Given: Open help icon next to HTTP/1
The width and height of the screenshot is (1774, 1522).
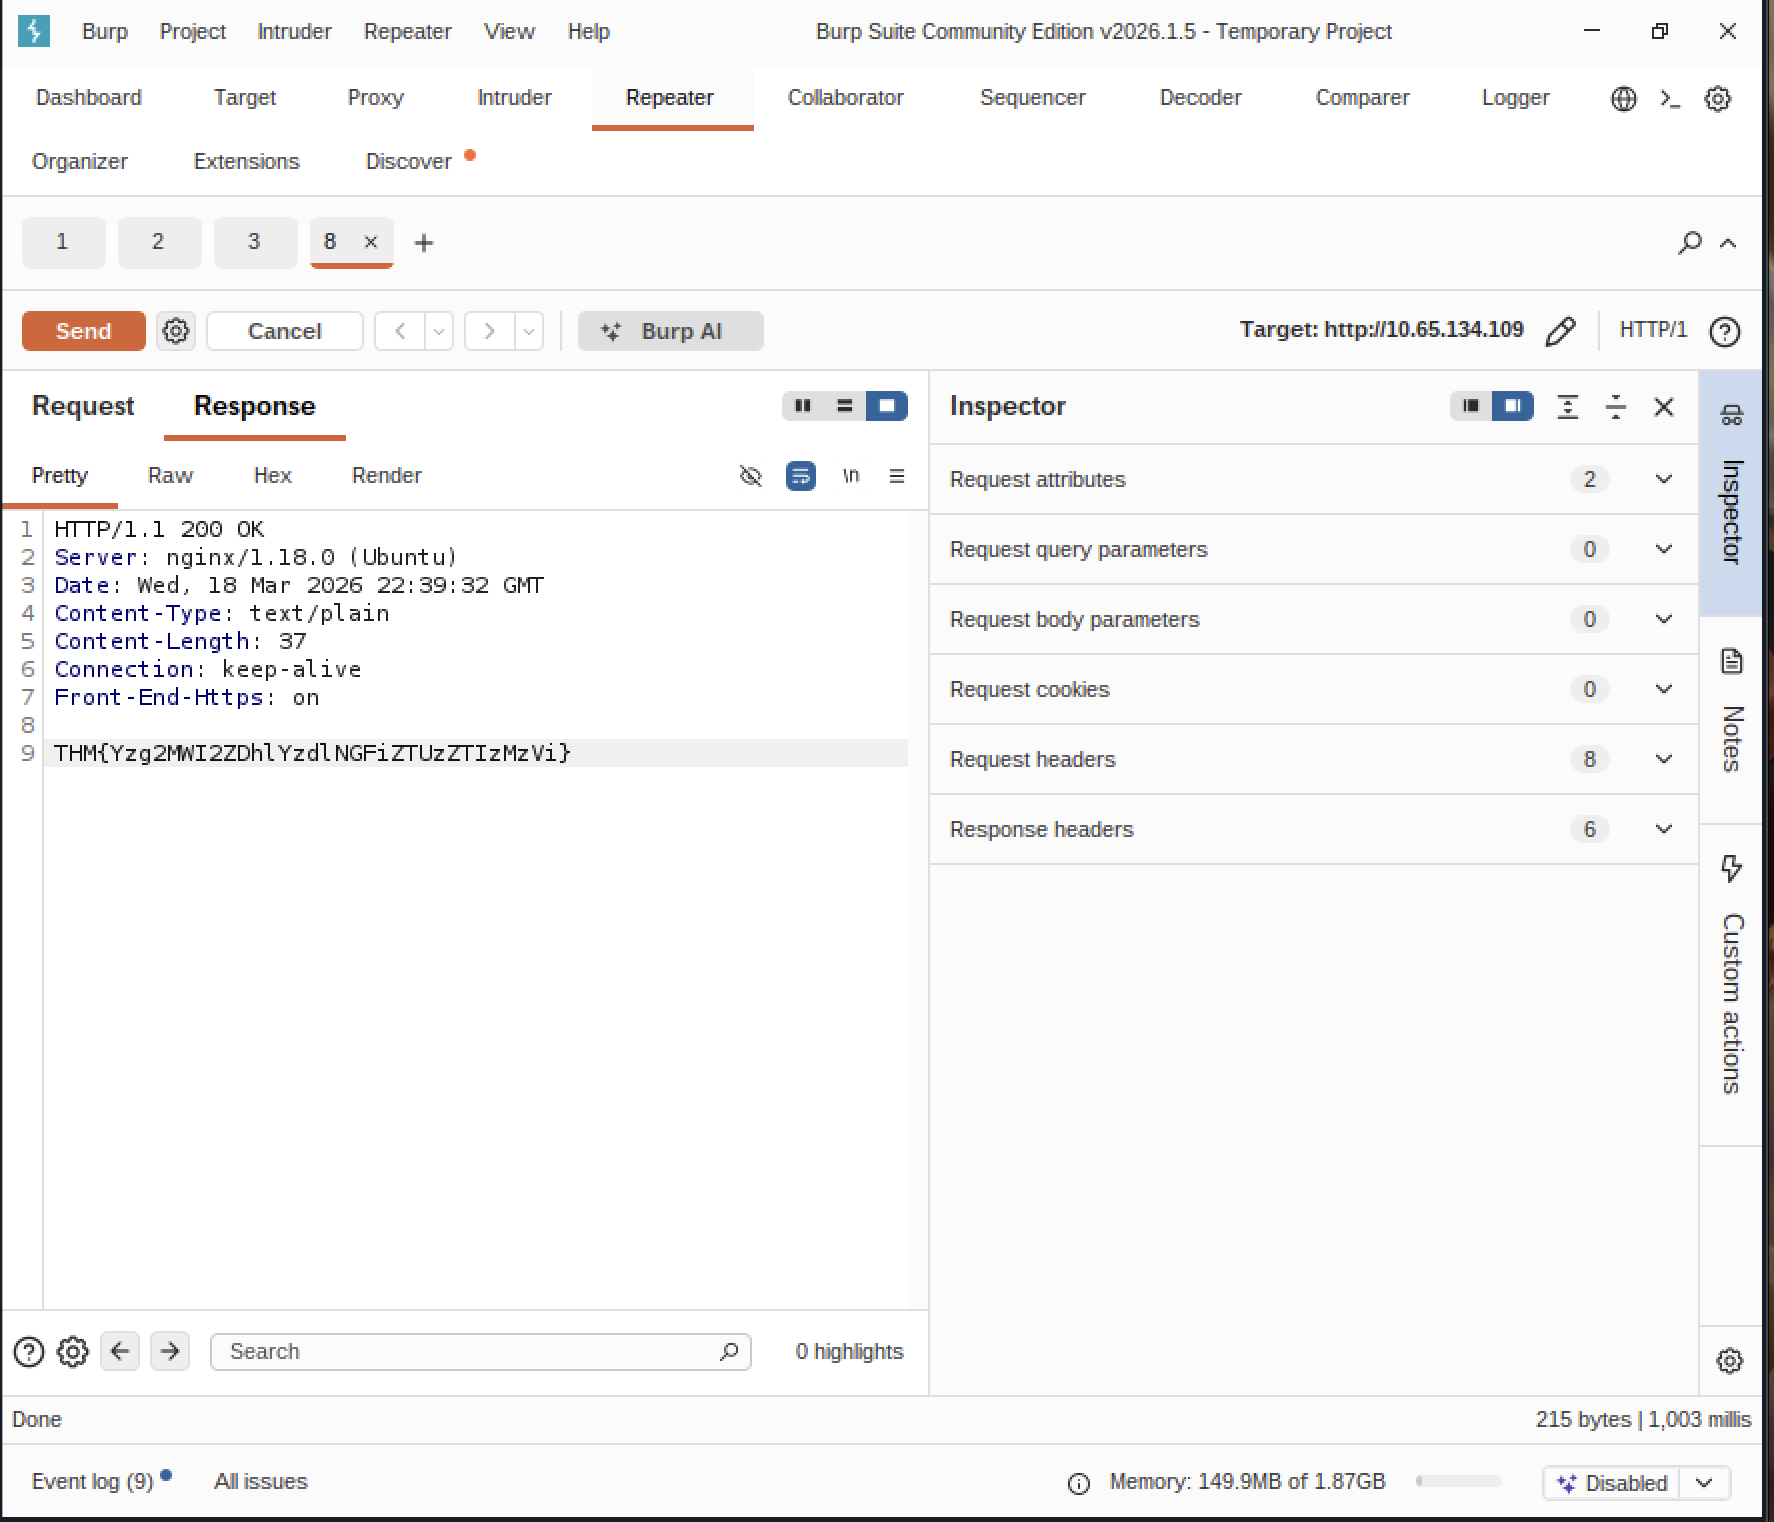Looking at the screenshot, I should click(x=1725, y=331).
